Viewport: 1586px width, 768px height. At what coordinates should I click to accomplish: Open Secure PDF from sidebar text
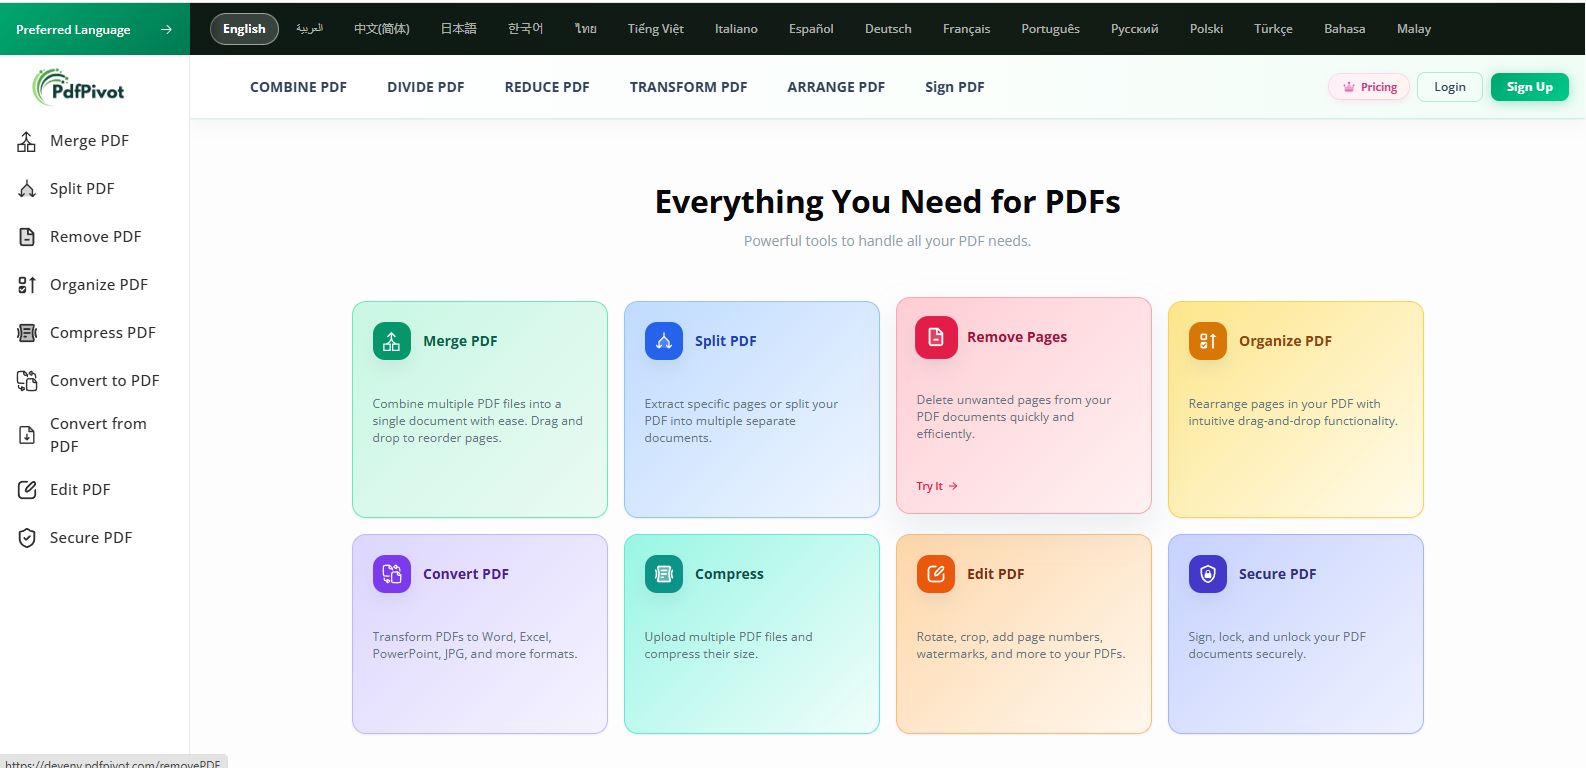91,538
